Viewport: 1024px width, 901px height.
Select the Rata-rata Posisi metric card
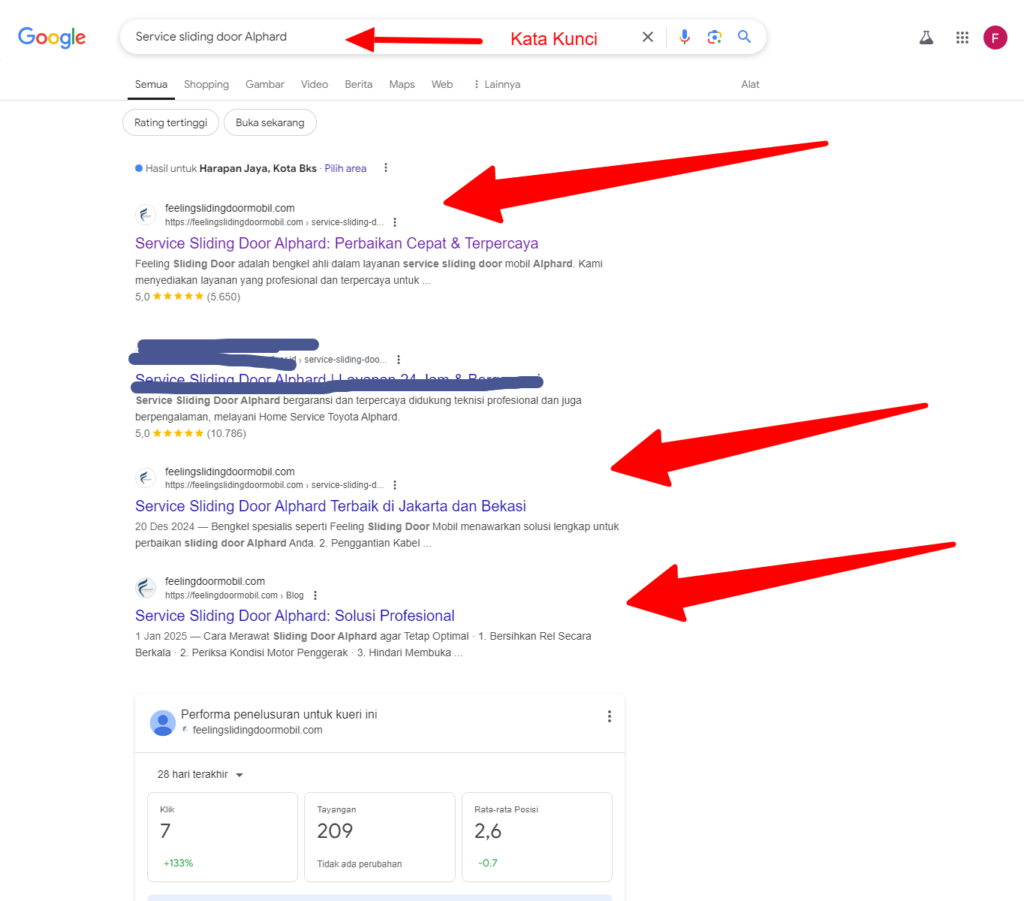click(x=537, y=837)
